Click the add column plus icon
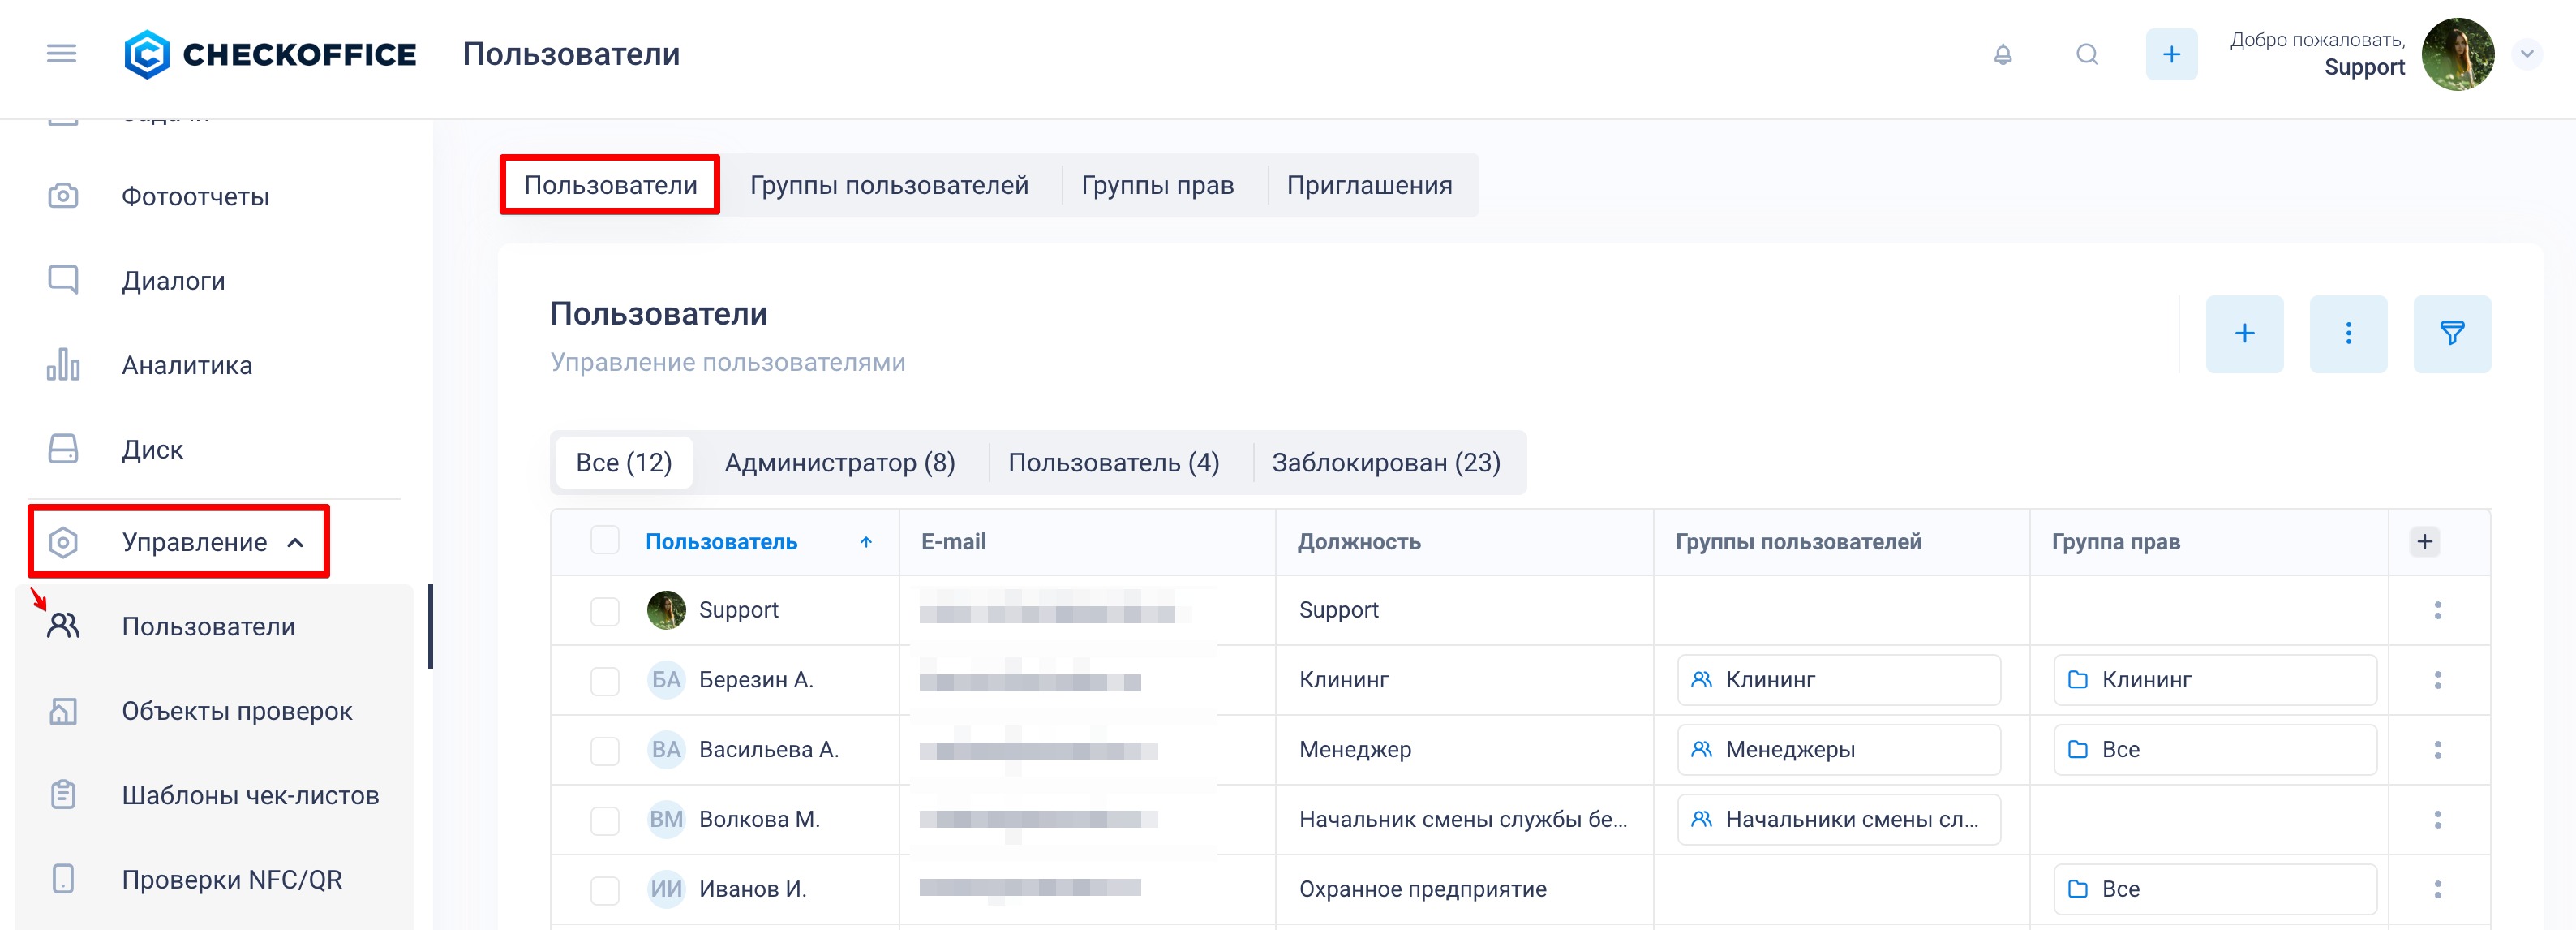The image size is (2576, 930). (x=2424, y=541)
